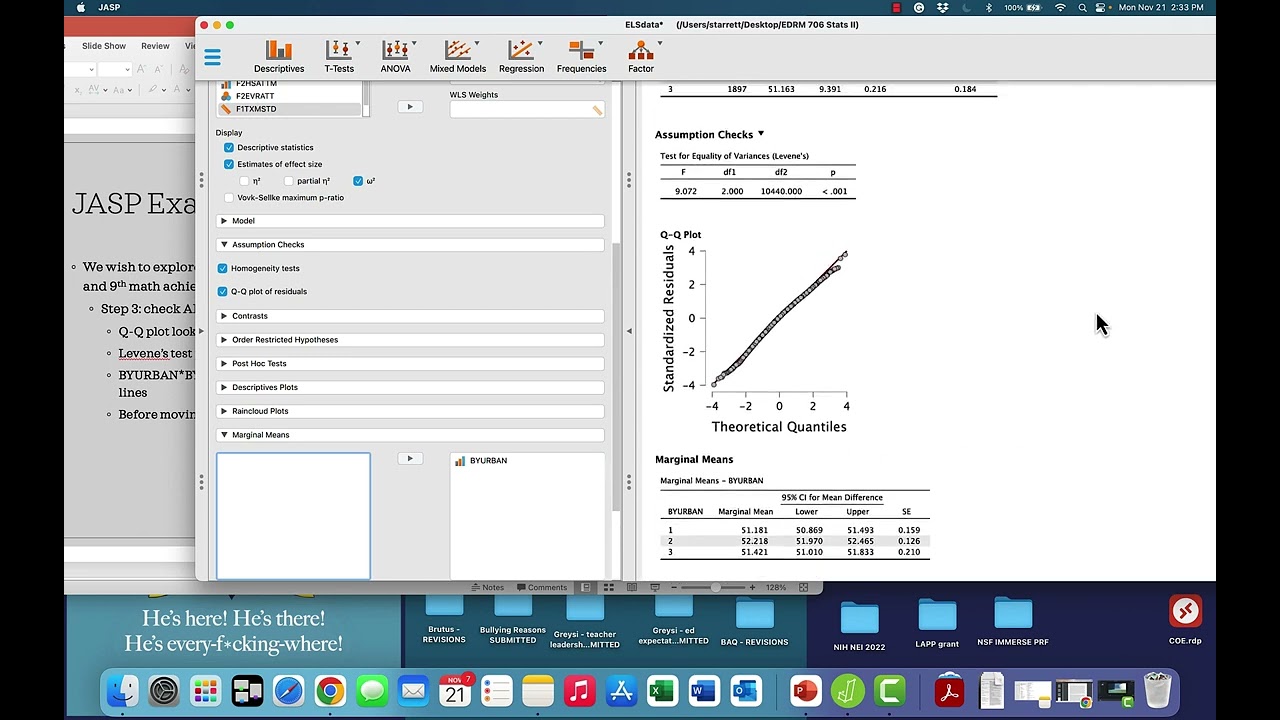Open the Regression analysis menu
The height and width of the screenshot is (720, 1280).
(x=521, y=57)
